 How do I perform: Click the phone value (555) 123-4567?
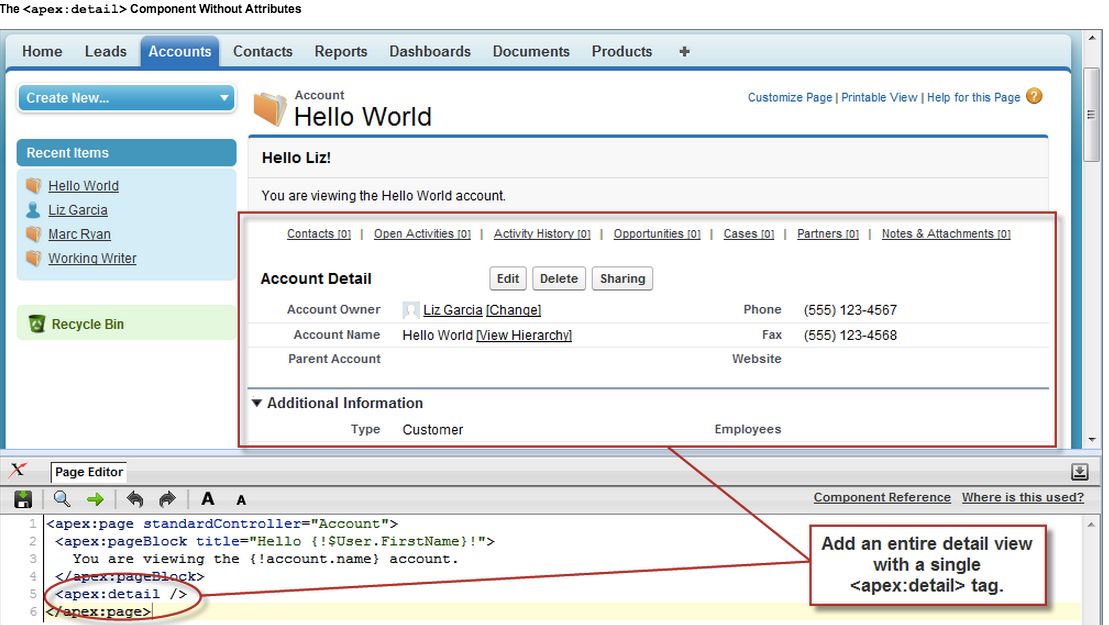[850, 310]
